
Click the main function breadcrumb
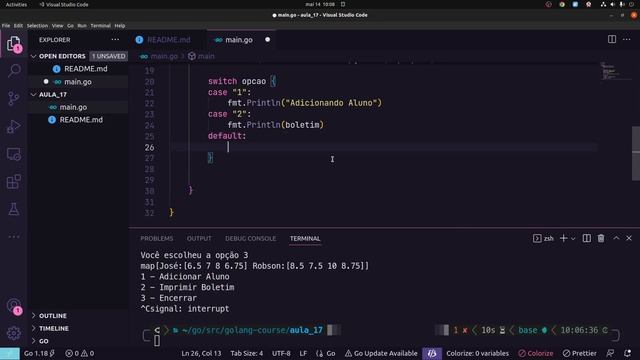tap(201, 56)
